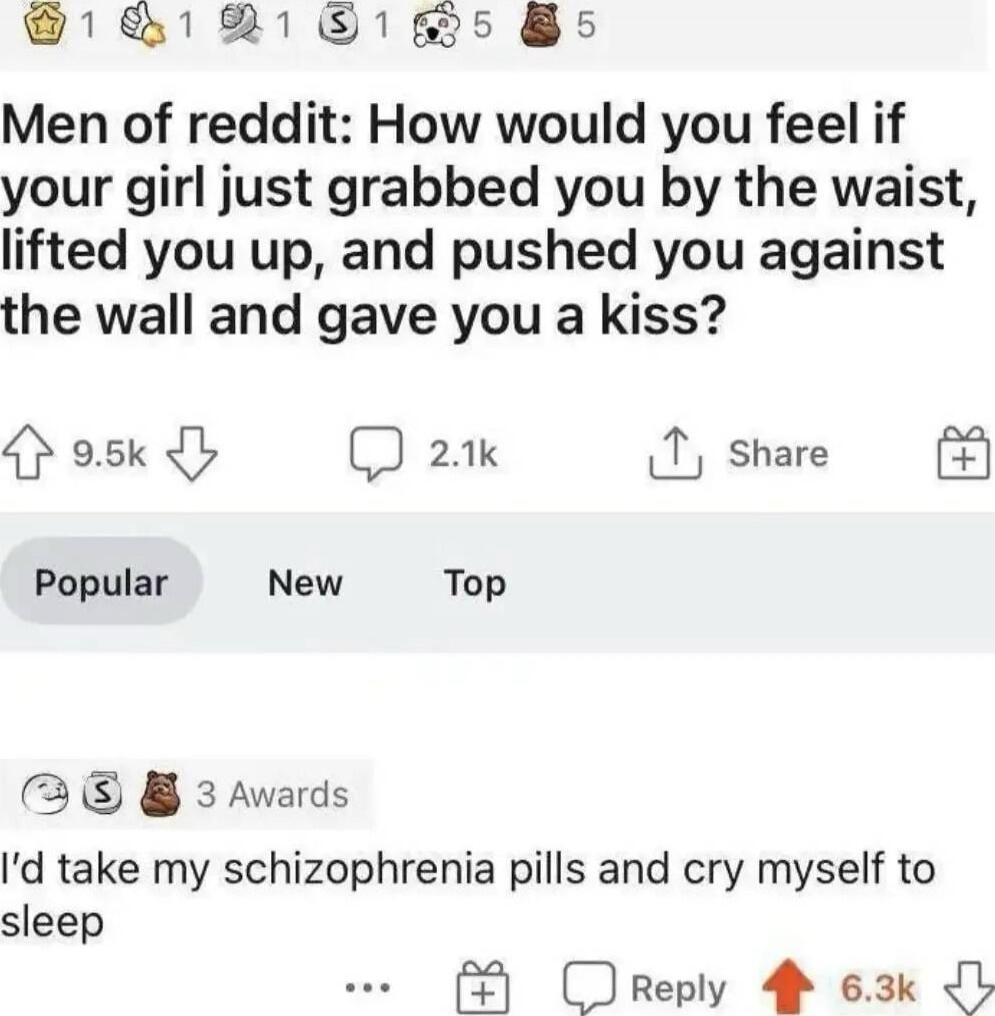Click the bear award icon on post
The height and width of the screenshot is (1016, 995).
coord(543,27)
